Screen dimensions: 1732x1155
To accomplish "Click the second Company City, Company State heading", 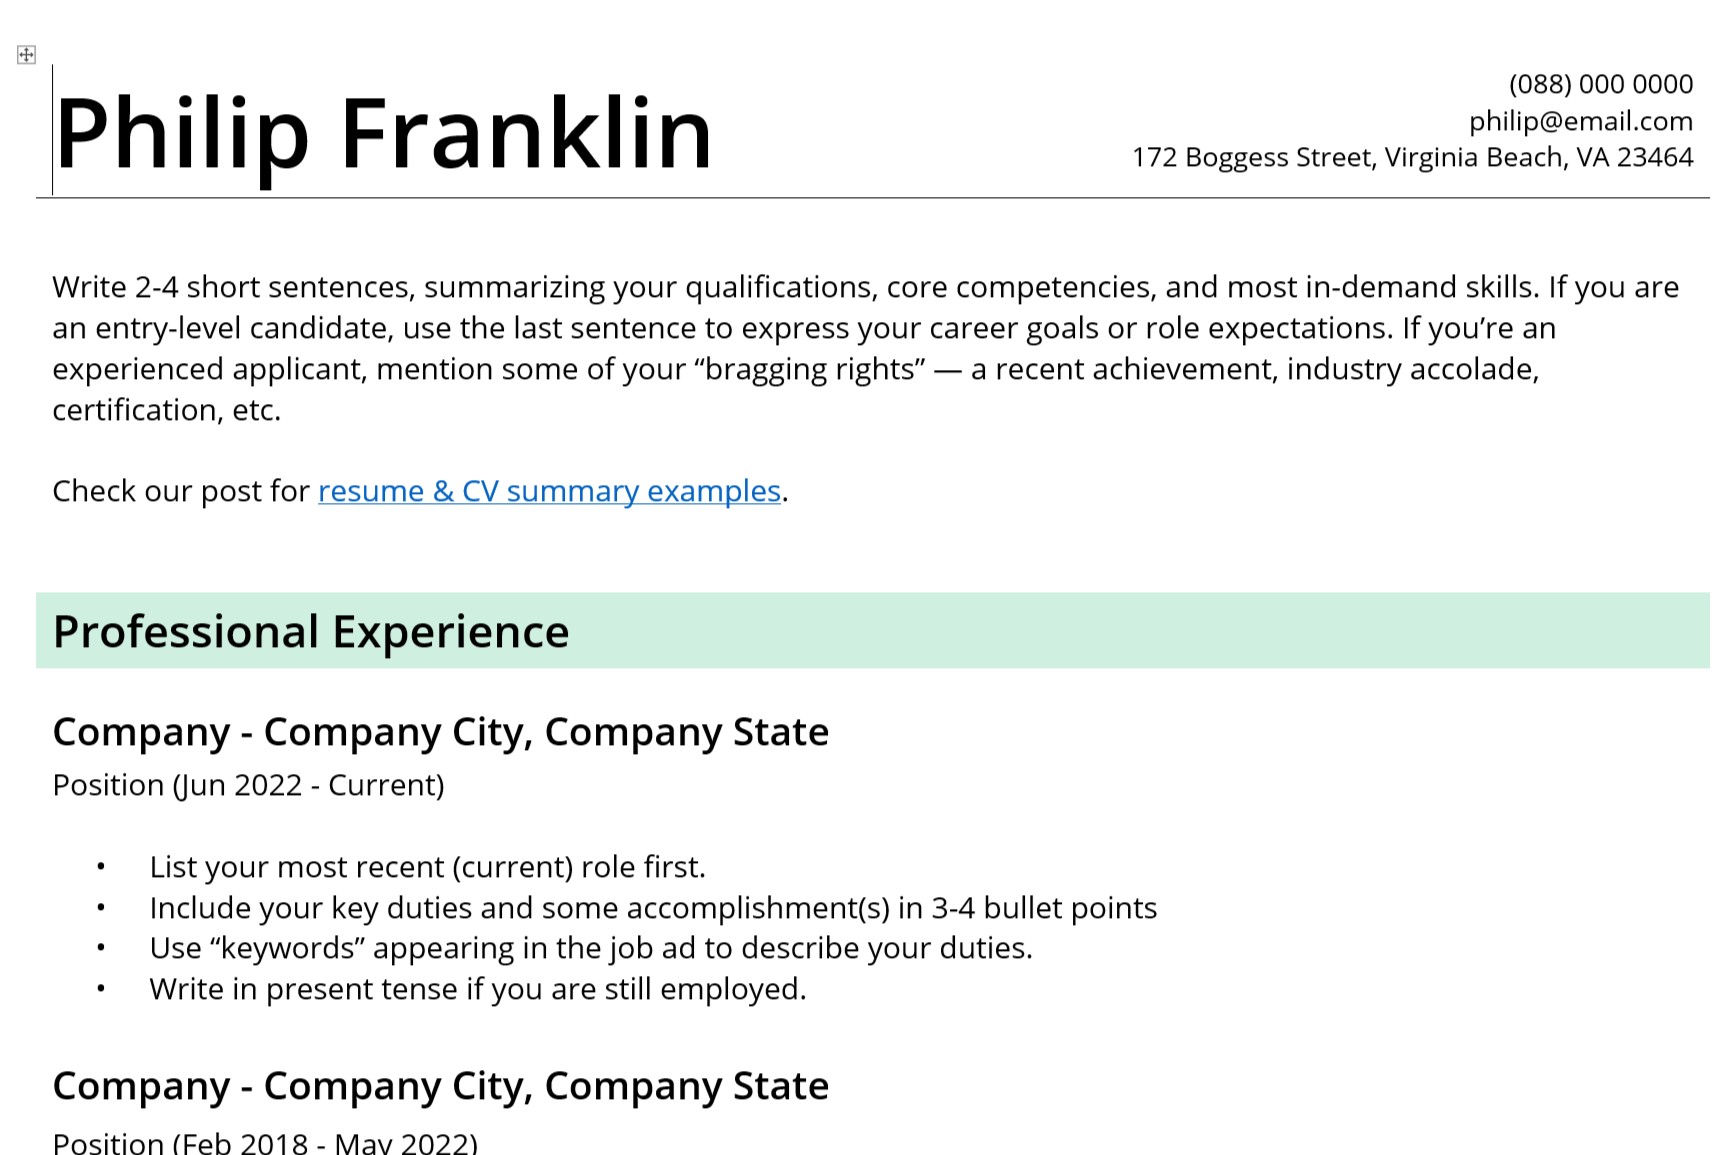I will [x=441, y=1086].
